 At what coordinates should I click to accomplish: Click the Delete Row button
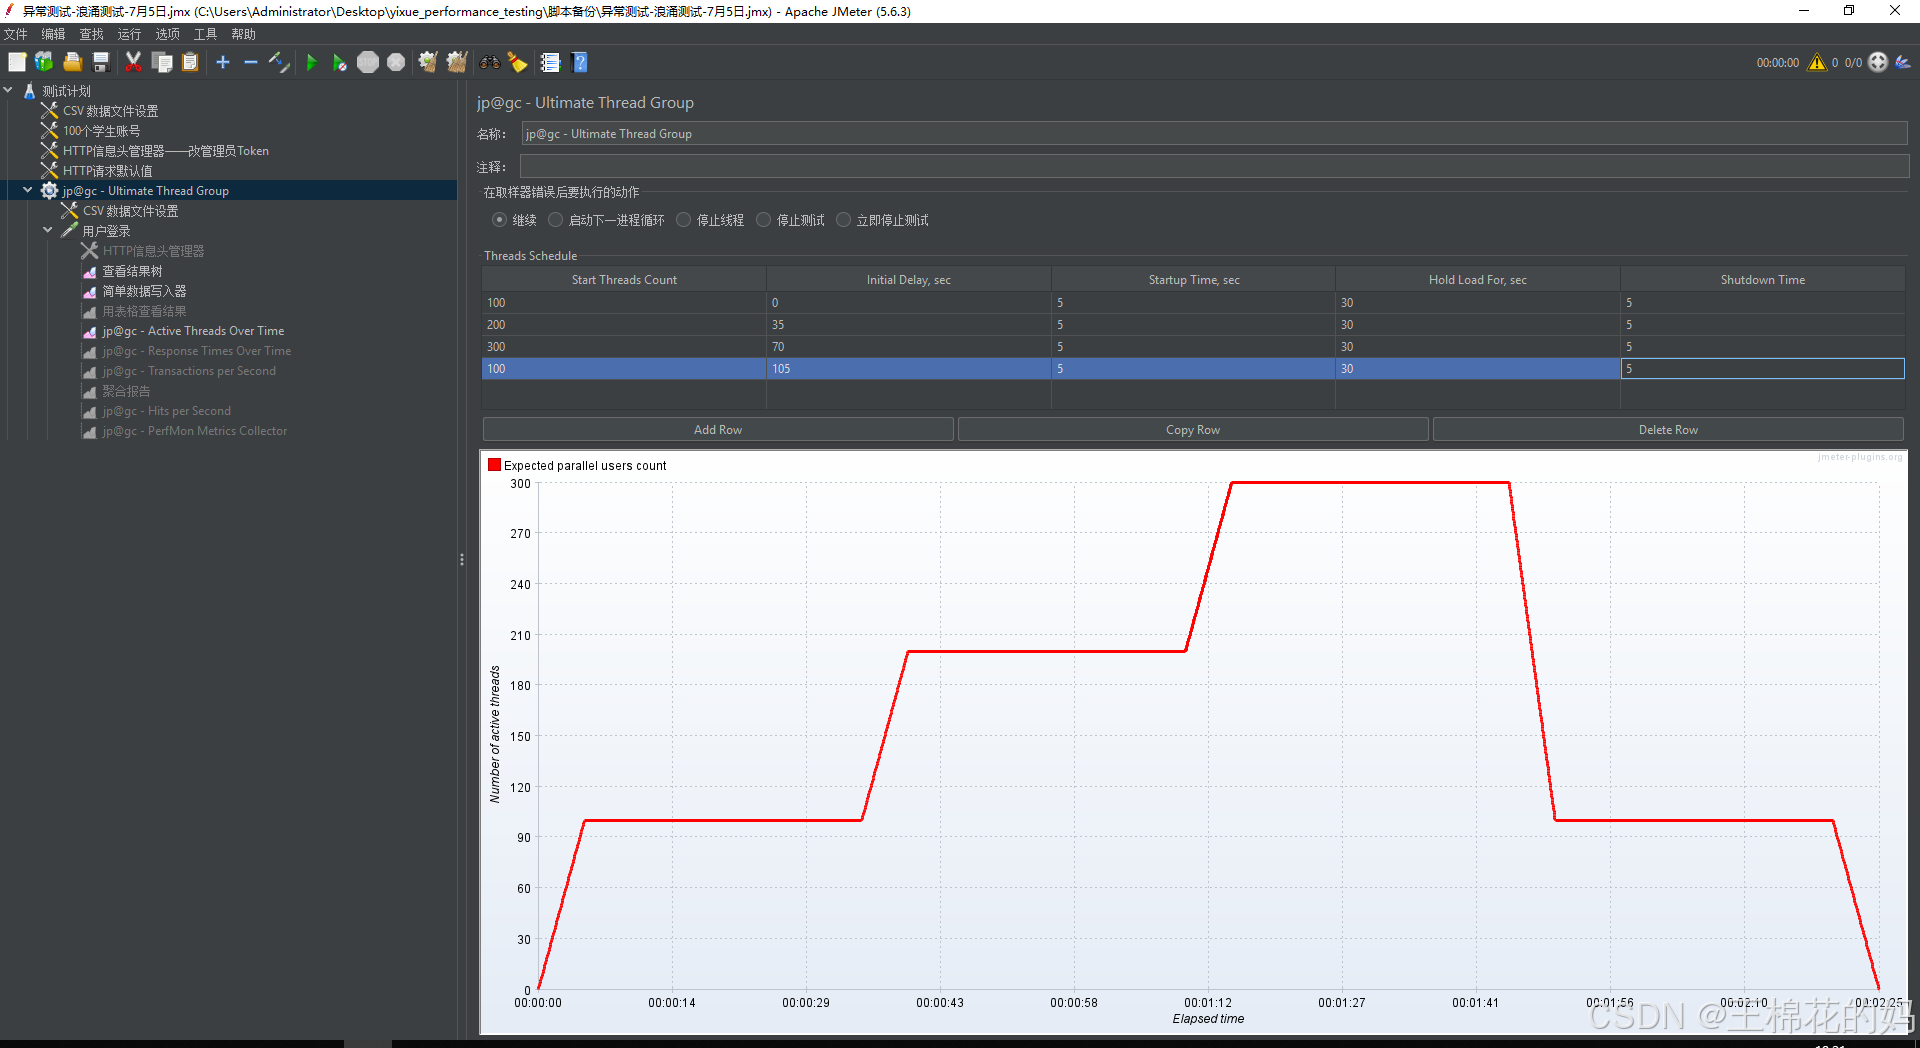[x=1668, y=429]
